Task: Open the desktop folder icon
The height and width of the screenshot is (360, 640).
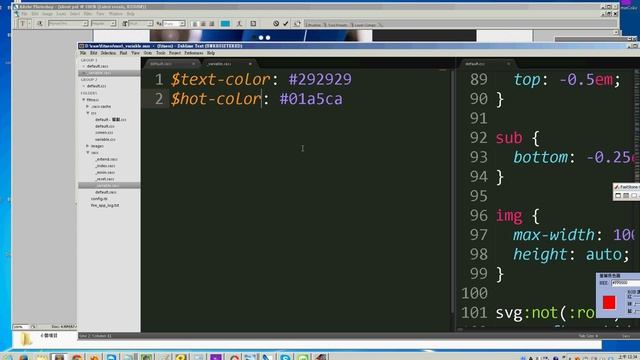Action: coord(25,339)
